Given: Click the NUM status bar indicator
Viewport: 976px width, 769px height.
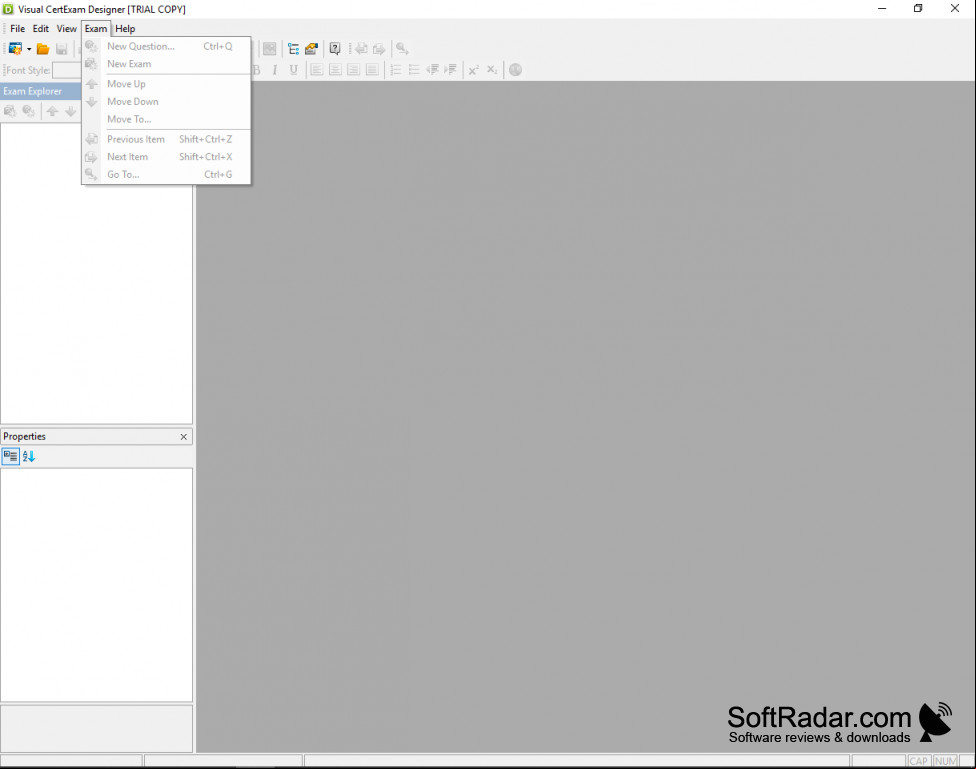Looking at the screenshot, I should pyautogui.click(x=946, y=761).
